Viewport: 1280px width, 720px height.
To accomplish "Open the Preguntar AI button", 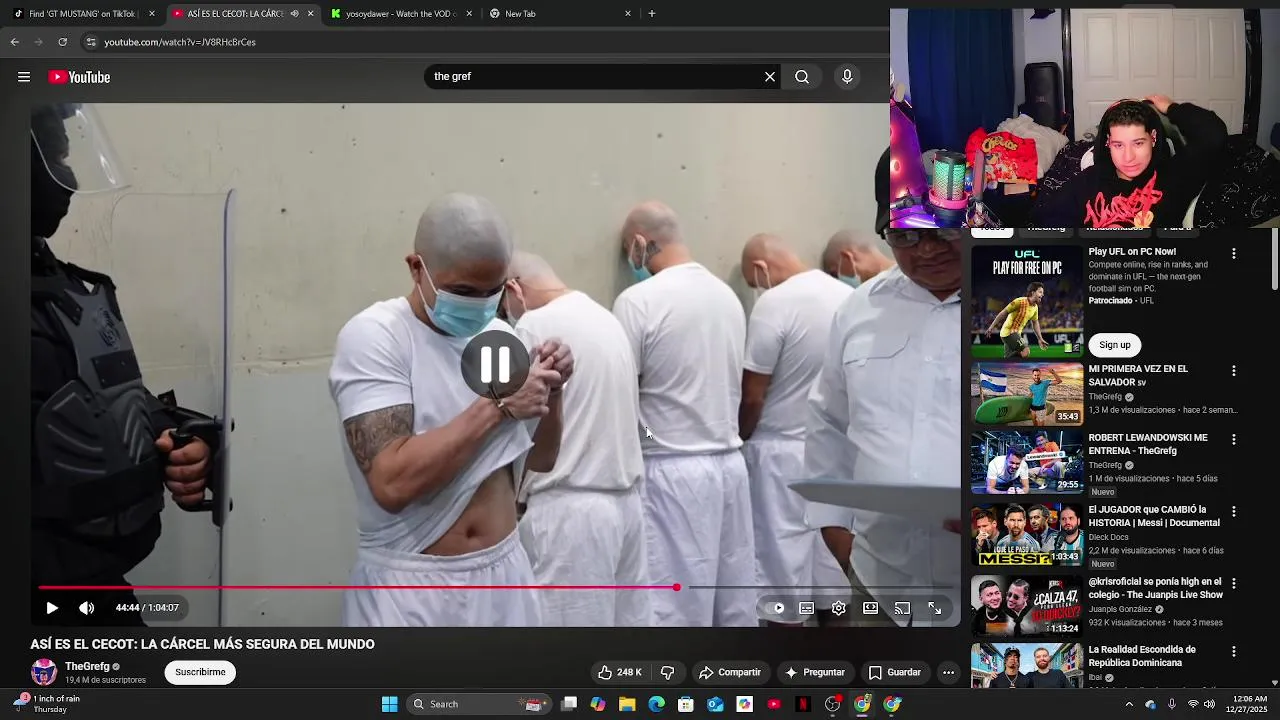I will coord(815,672).
